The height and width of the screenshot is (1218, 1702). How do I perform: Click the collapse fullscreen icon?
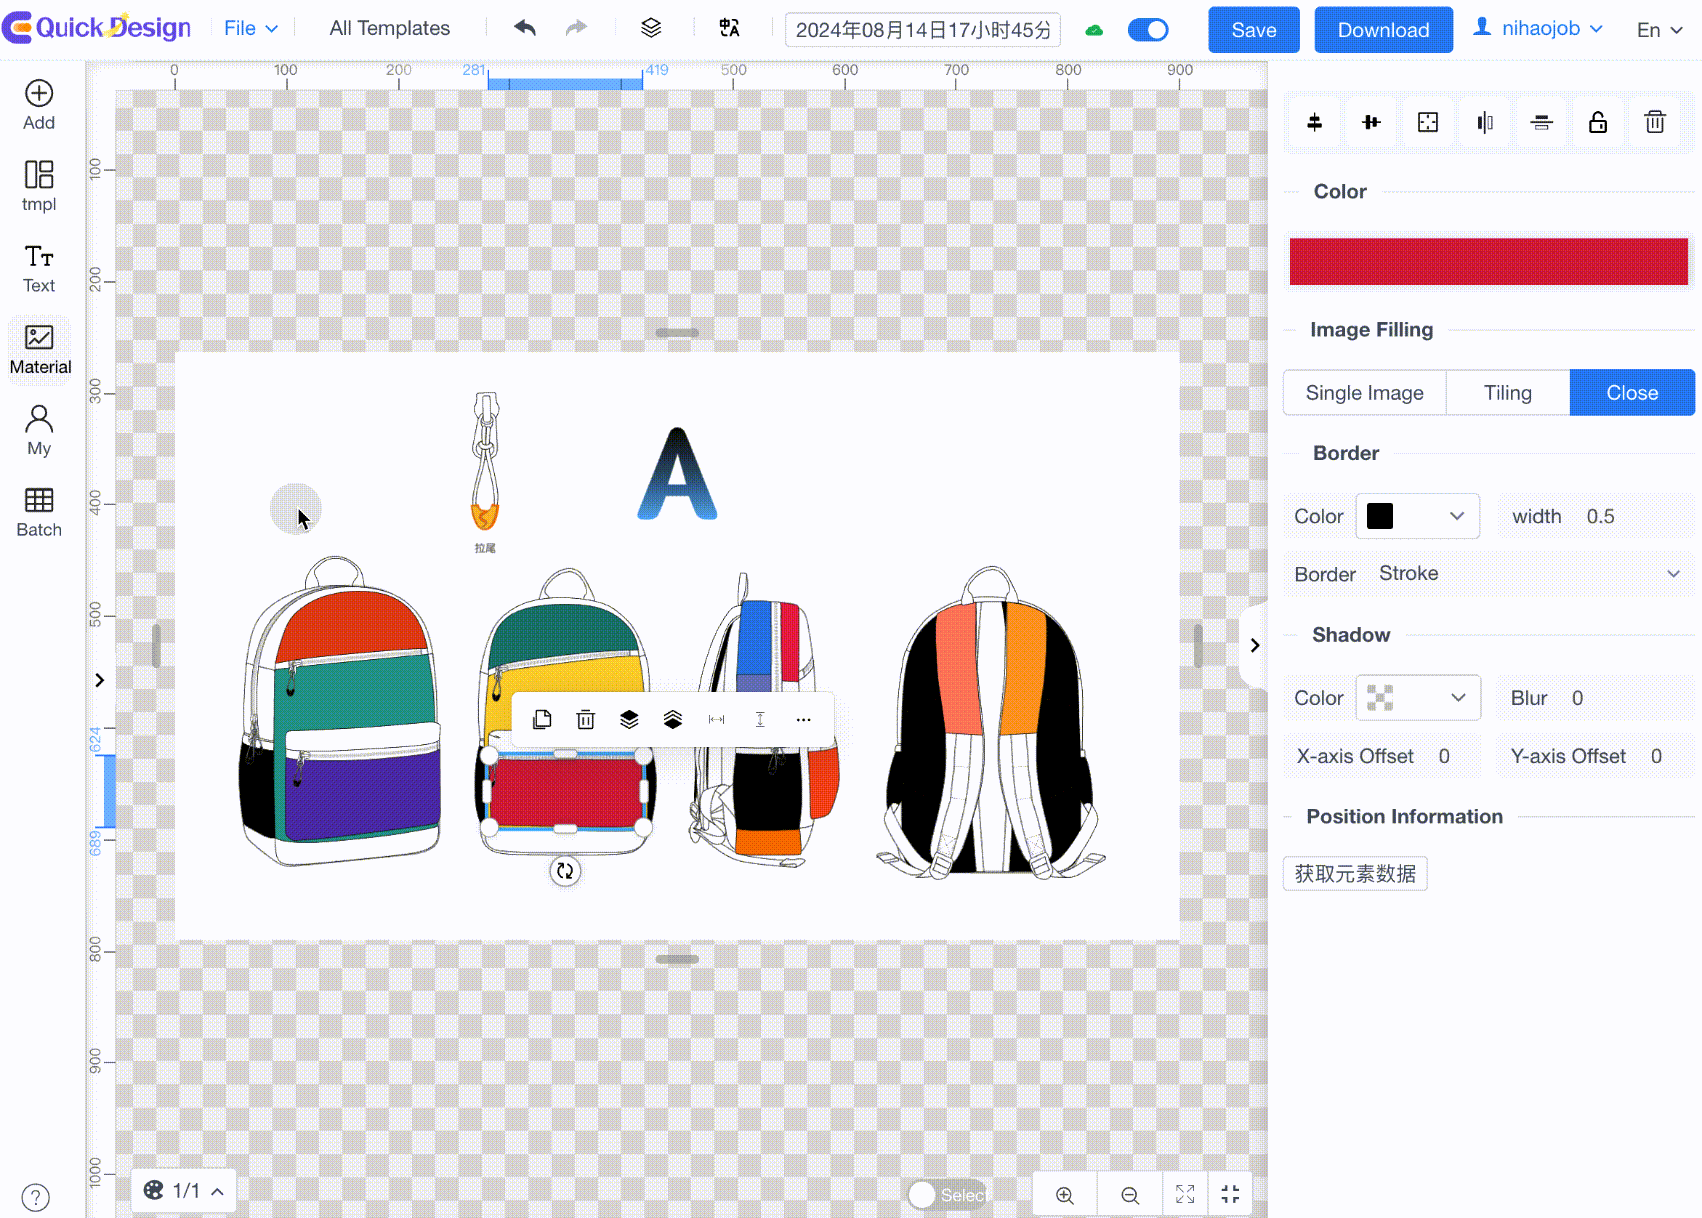point(1230,1194)
